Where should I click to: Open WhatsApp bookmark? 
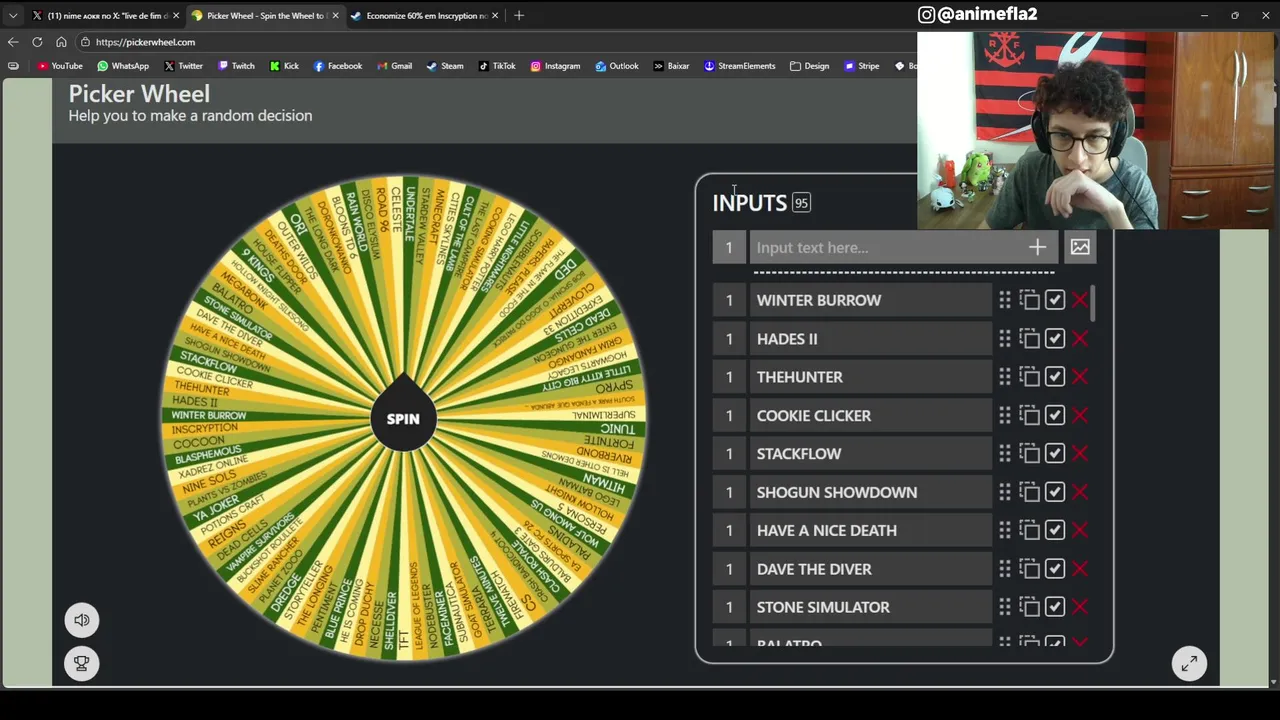tap(123, 66)
